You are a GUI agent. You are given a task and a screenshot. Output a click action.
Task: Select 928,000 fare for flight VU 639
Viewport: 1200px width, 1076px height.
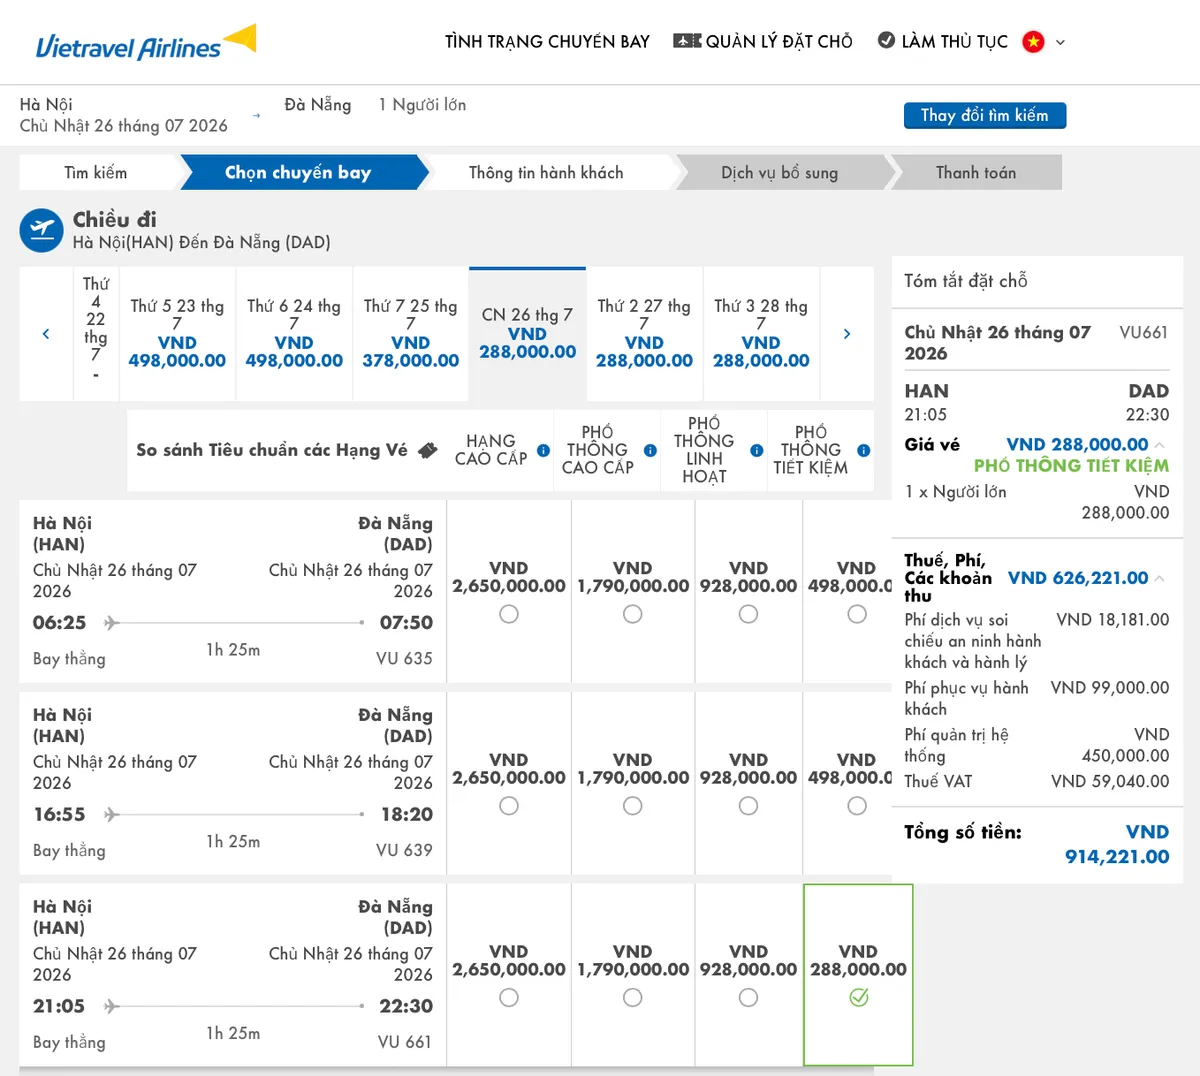pyautogui.click(x=748, y=806)
